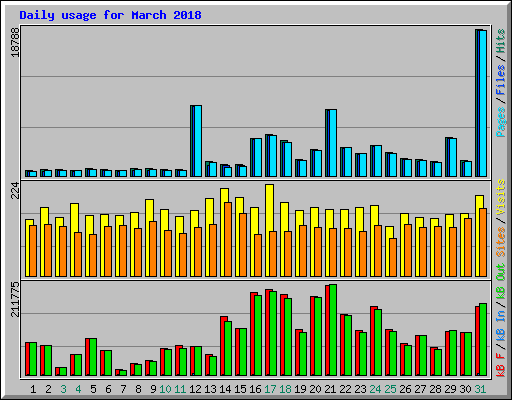Select day label 19 on the x-axis
Screen dimensions: 512x400
click(x=300, y=389)
